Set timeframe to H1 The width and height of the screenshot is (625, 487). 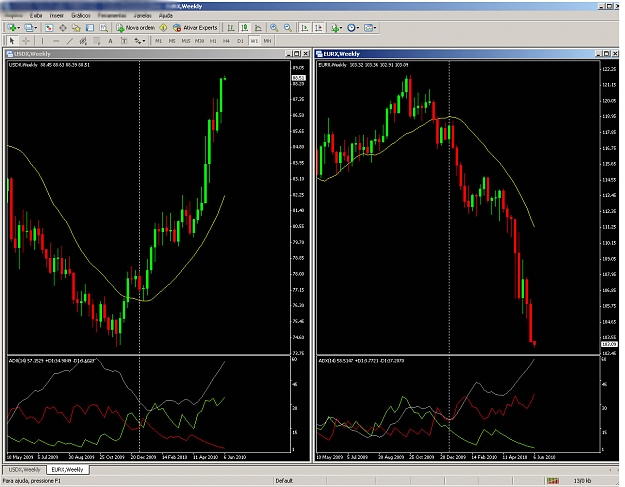pos(213,41)
